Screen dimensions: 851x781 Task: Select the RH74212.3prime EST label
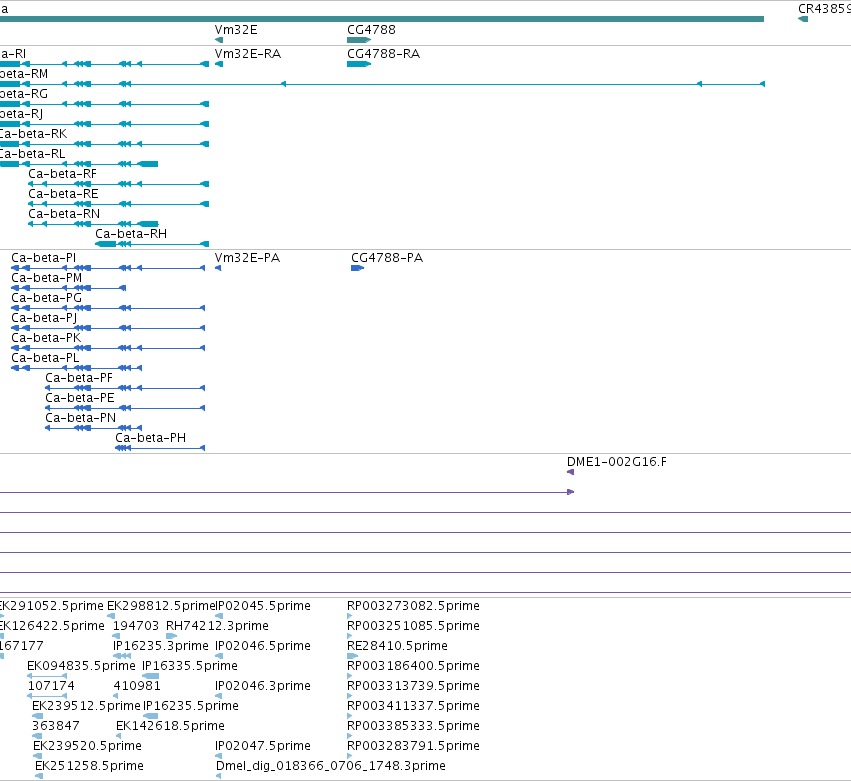pos(217,626)
